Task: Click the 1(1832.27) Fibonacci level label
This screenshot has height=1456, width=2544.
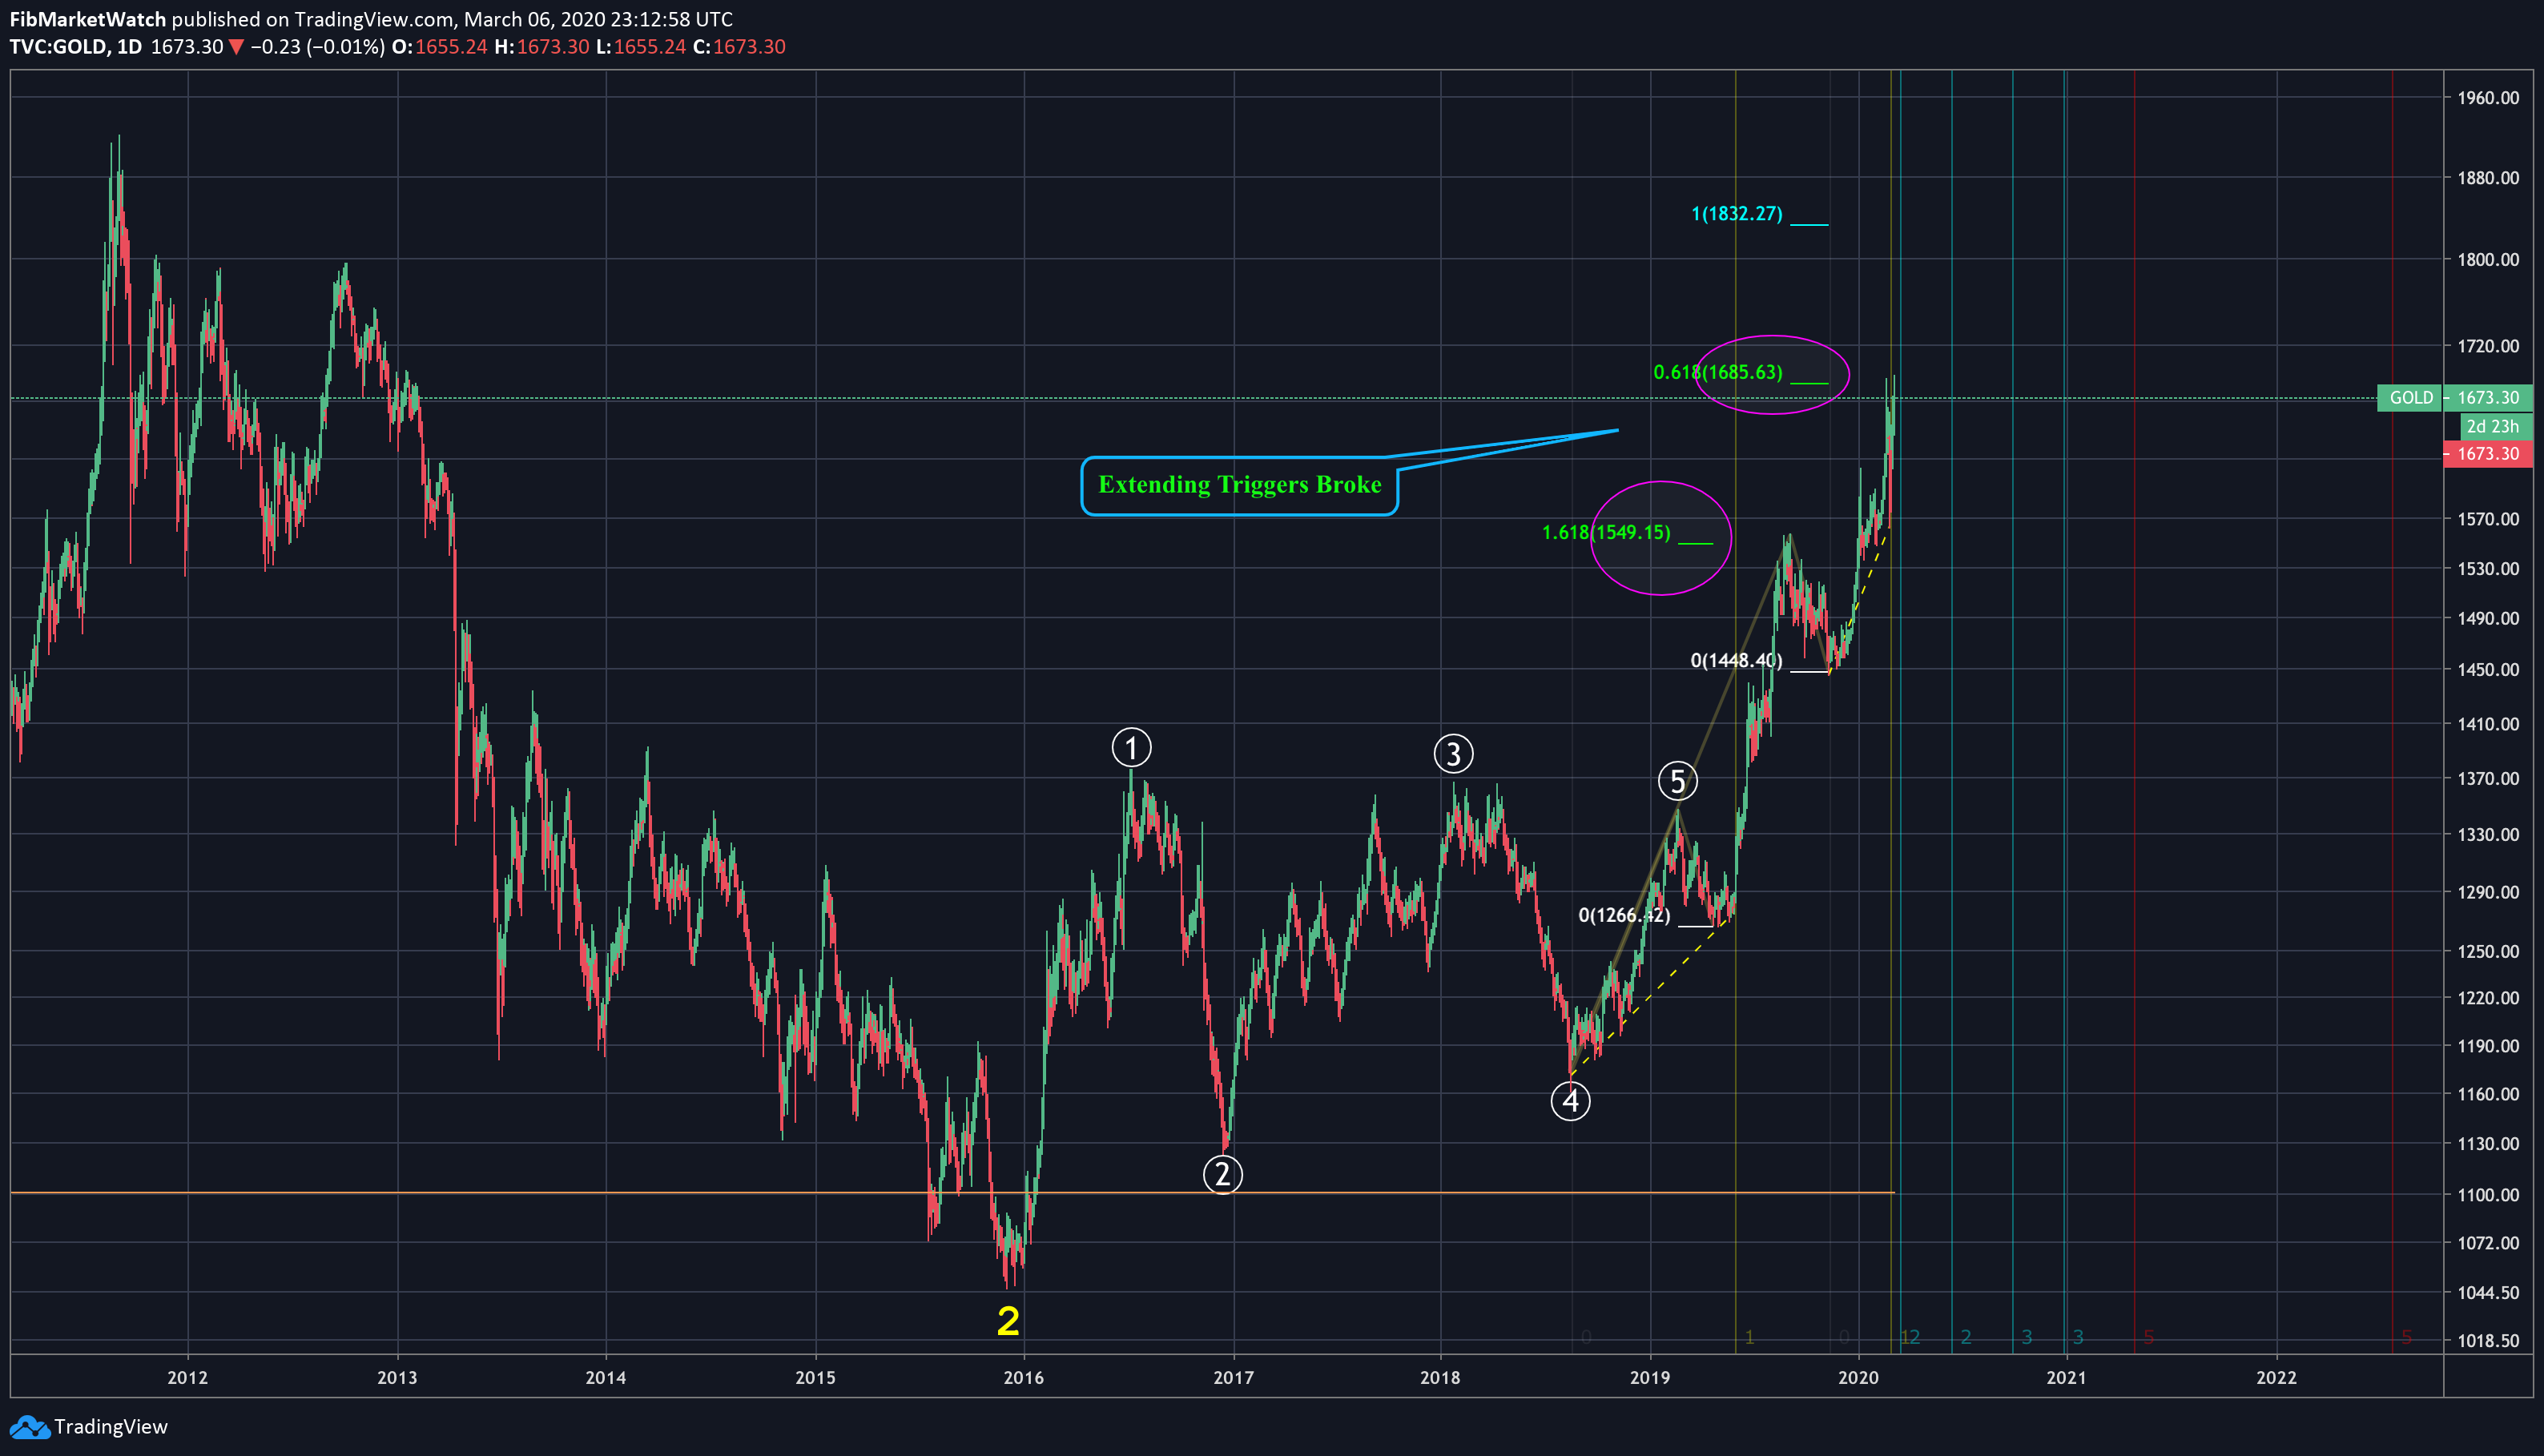Action: [1736, 213]
